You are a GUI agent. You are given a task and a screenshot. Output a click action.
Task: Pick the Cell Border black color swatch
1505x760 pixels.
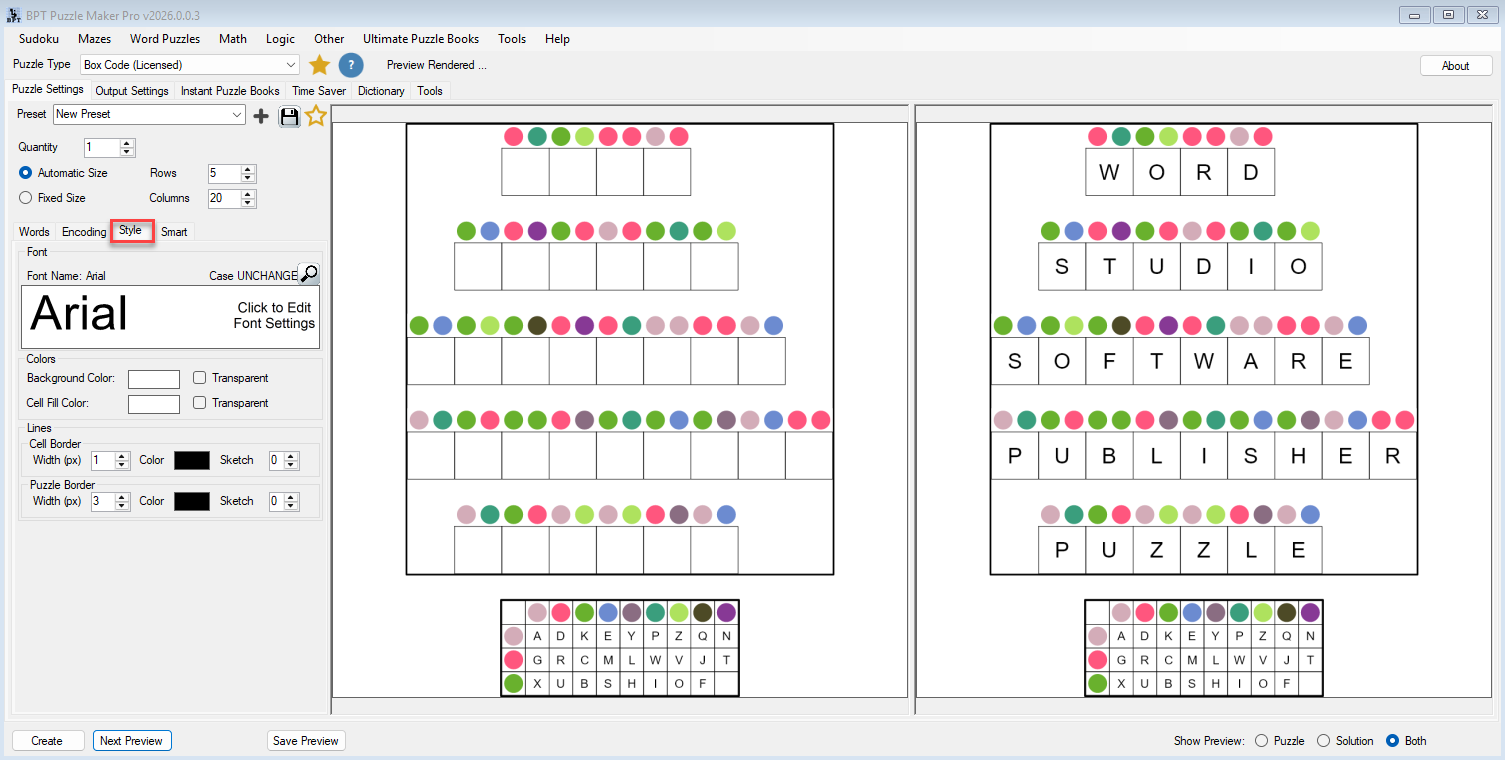[192, 460]
